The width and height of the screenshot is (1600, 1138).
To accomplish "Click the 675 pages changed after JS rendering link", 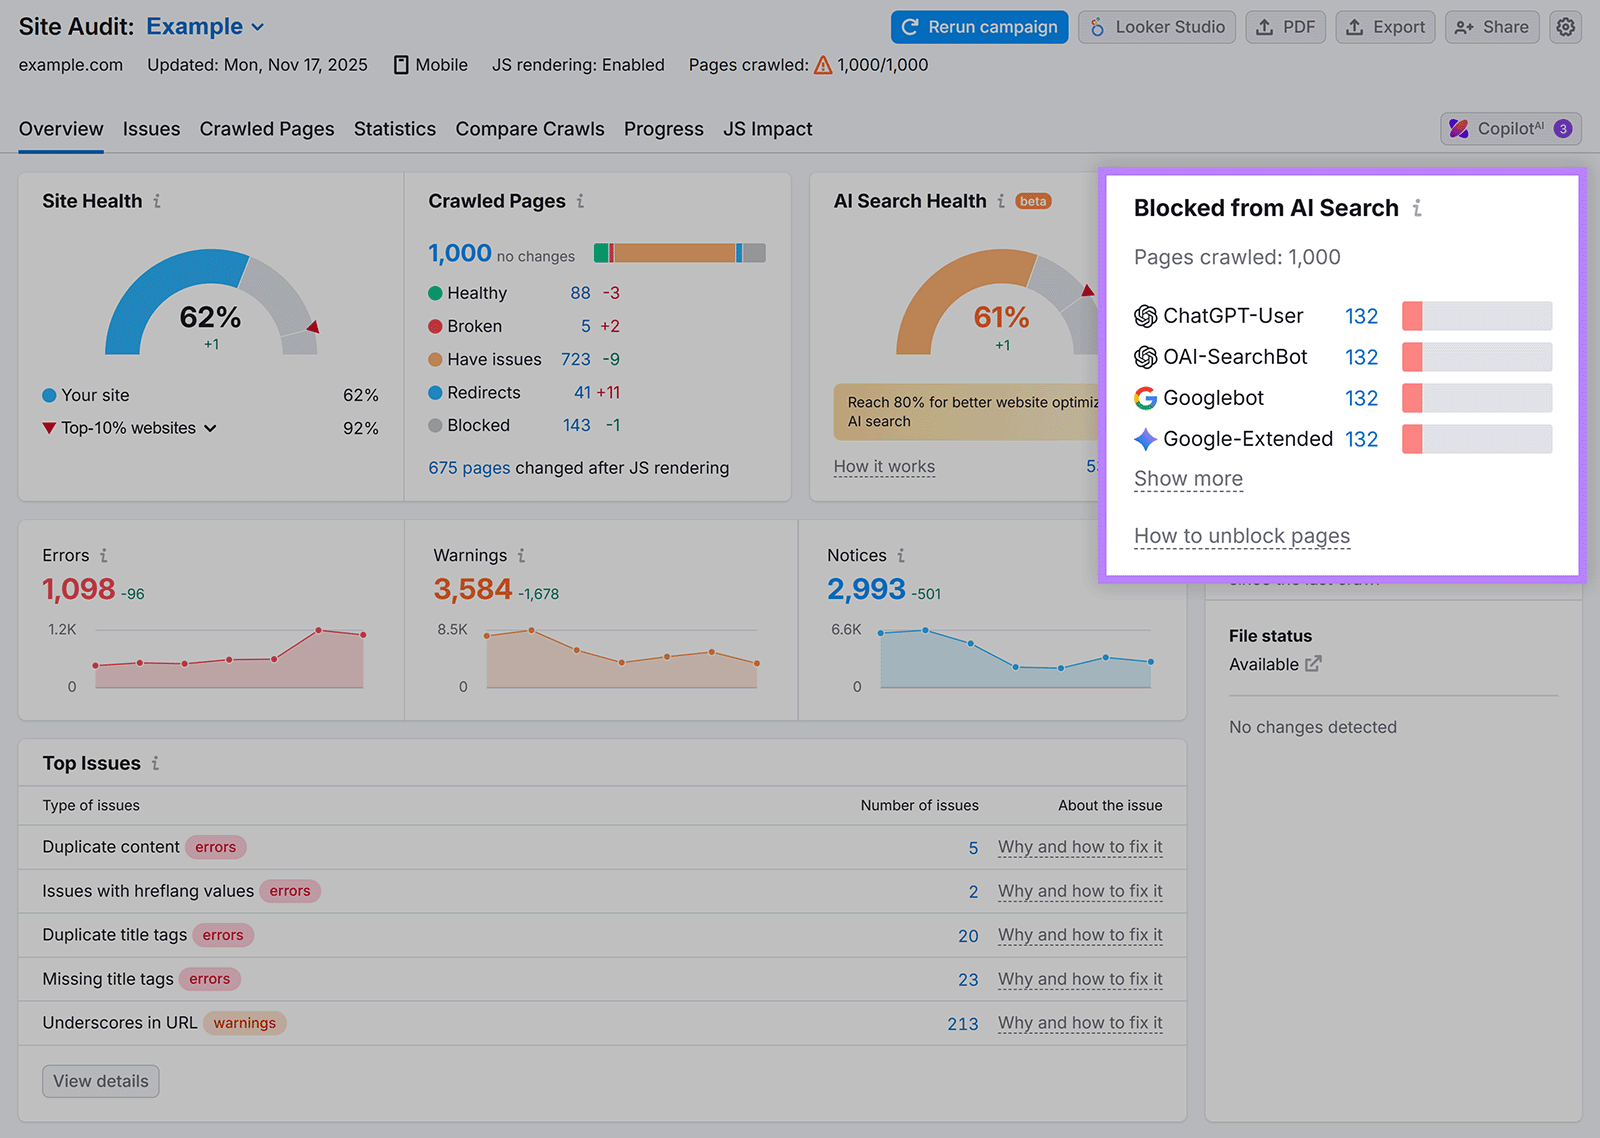I will (x=469, y=467).
